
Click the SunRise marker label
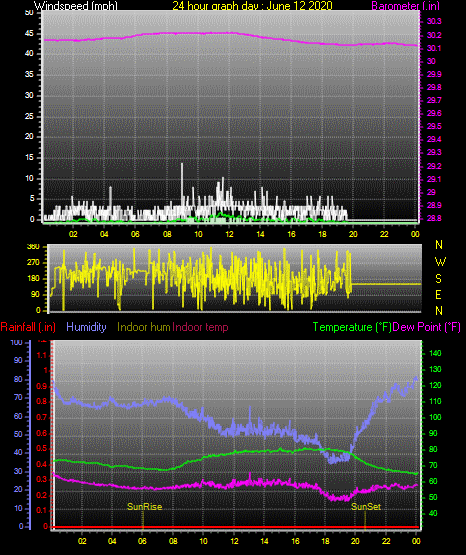click(145, 507)
